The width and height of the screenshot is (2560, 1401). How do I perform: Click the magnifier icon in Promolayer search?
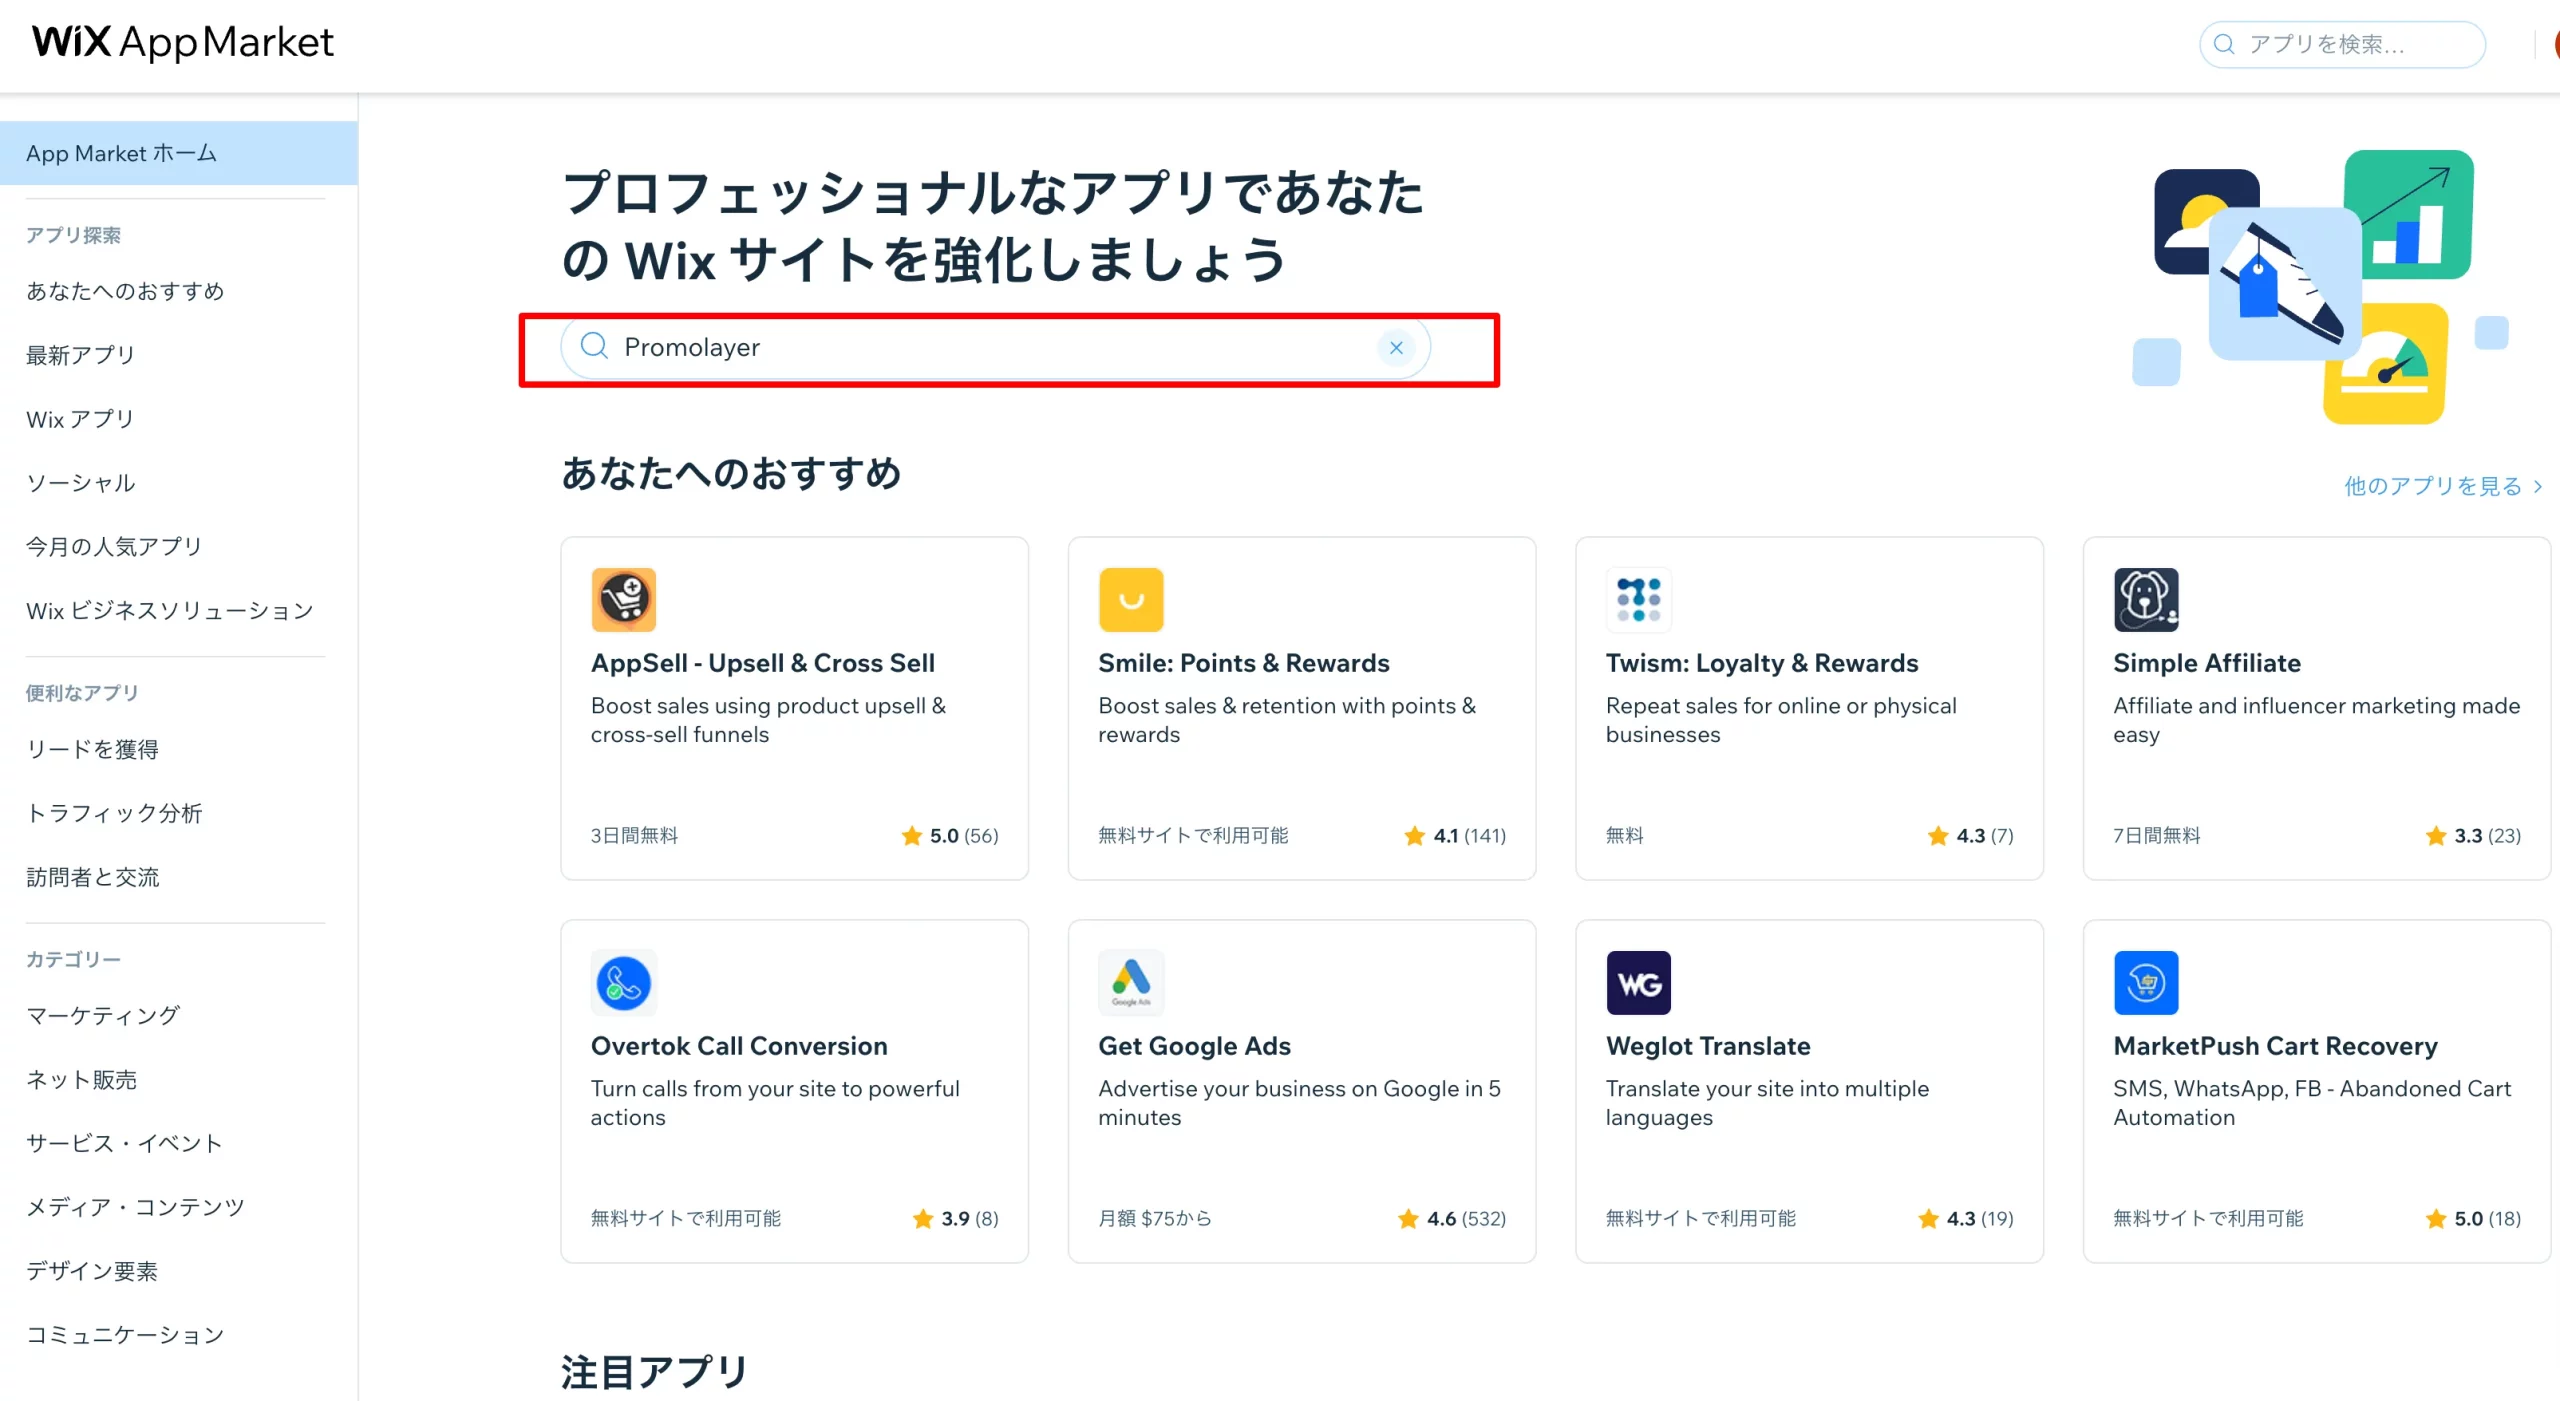click(594, 346)
